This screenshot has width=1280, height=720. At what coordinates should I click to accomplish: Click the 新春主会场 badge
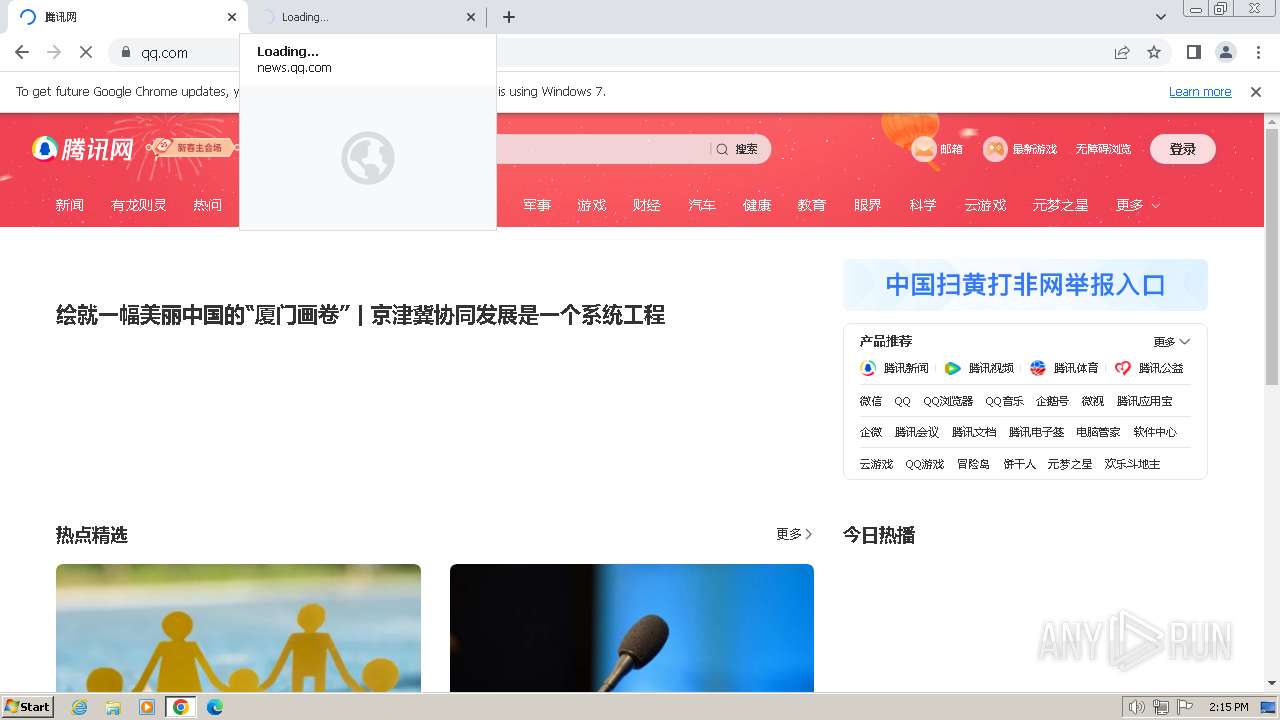194,148
